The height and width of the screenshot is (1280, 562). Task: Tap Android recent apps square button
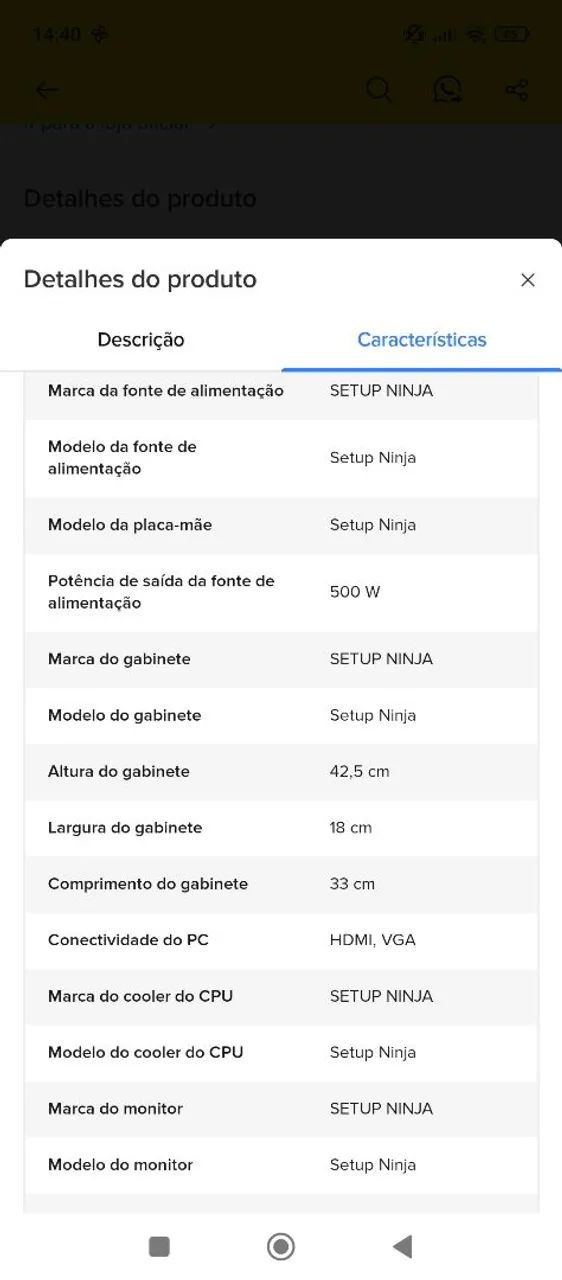159,1246
